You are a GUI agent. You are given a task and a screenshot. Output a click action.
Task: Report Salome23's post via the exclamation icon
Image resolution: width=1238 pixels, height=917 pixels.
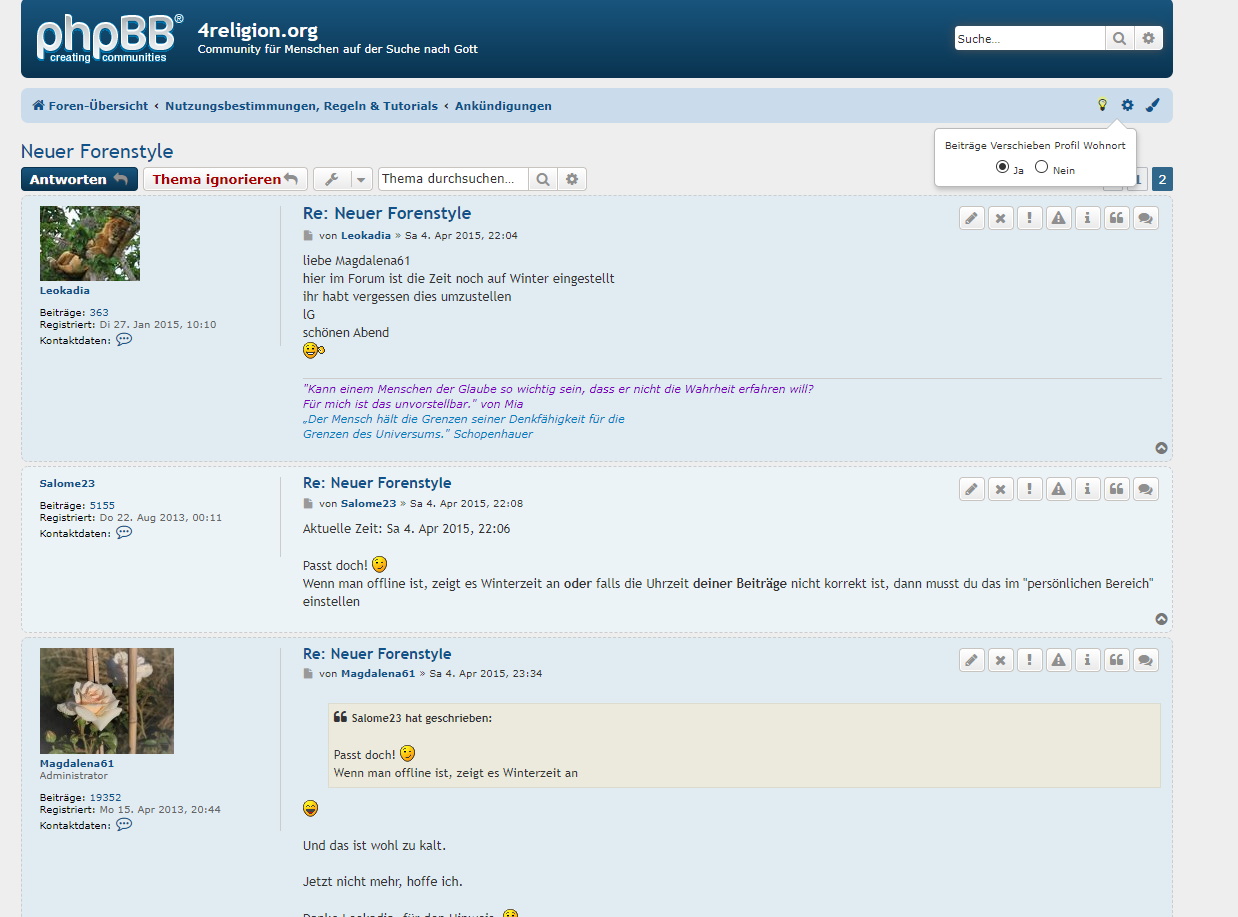pyautogui.click(x=1030, y=488)
